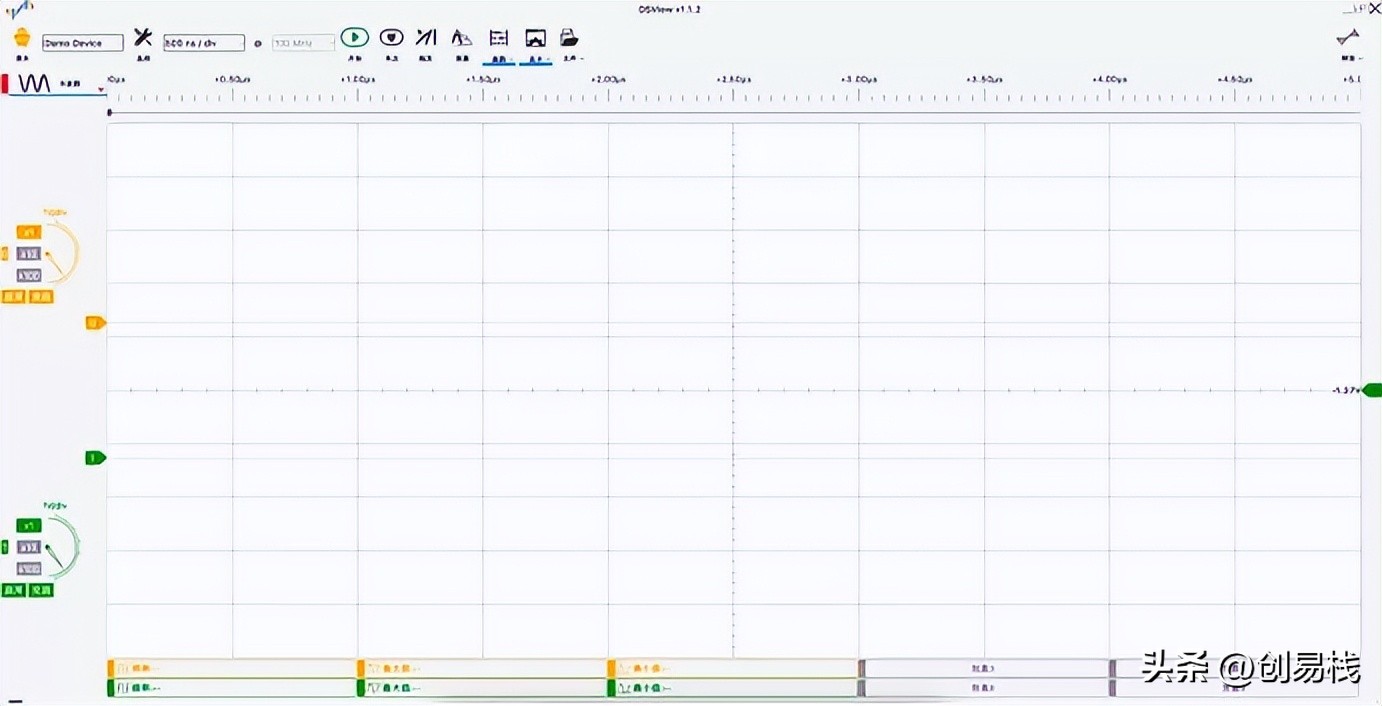1382x706 pixels.
Task: Open the Demo Device selector
Action: (x=82, y=43)
